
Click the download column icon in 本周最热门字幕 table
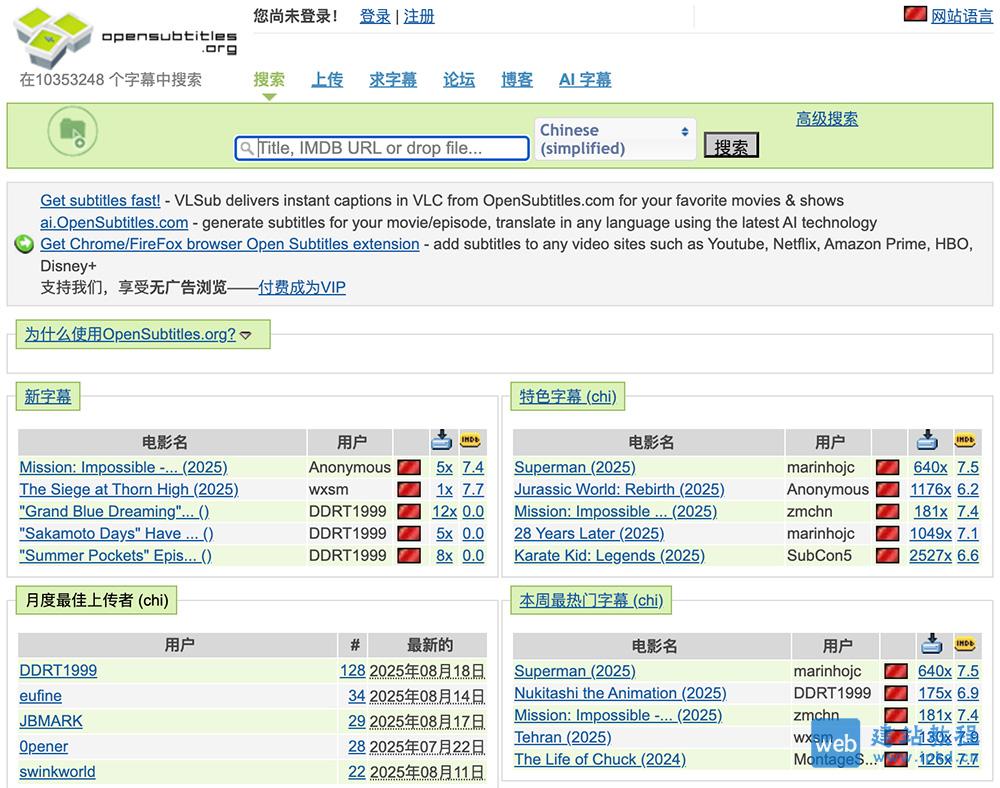pos(932,644)
